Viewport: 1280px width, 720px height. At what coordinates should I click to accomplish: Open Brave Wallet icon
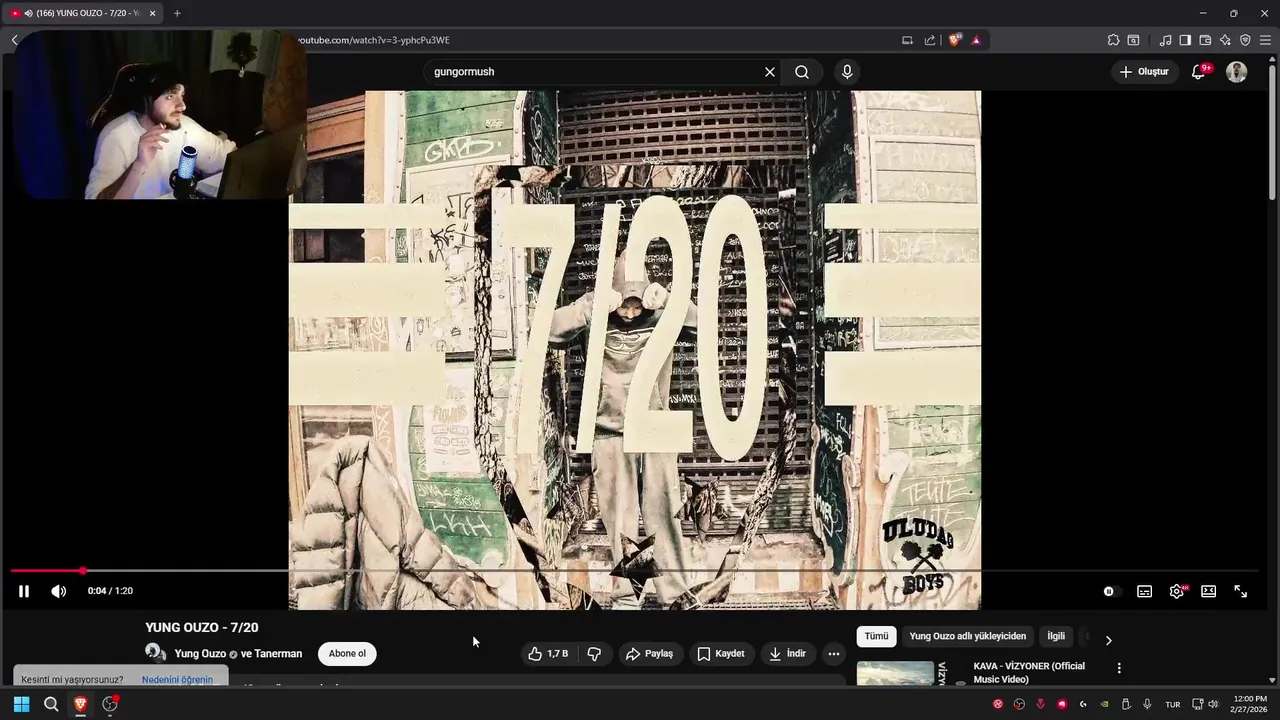coord(1205,40)
